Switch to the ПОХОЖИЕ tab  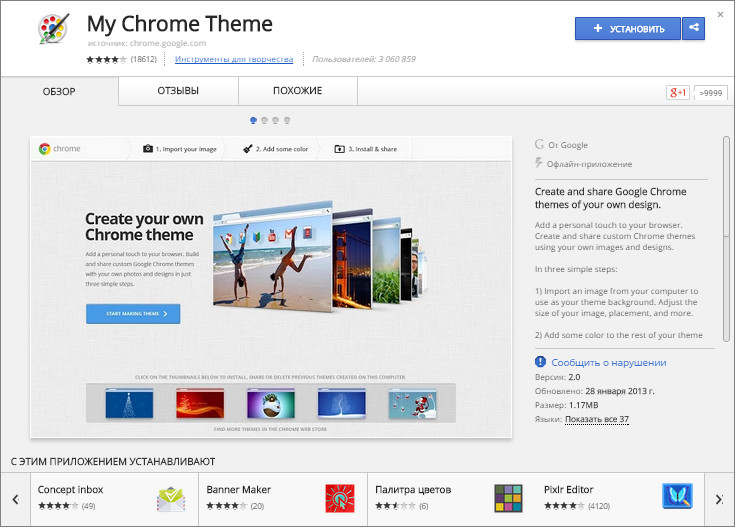(x=297, y=91)
